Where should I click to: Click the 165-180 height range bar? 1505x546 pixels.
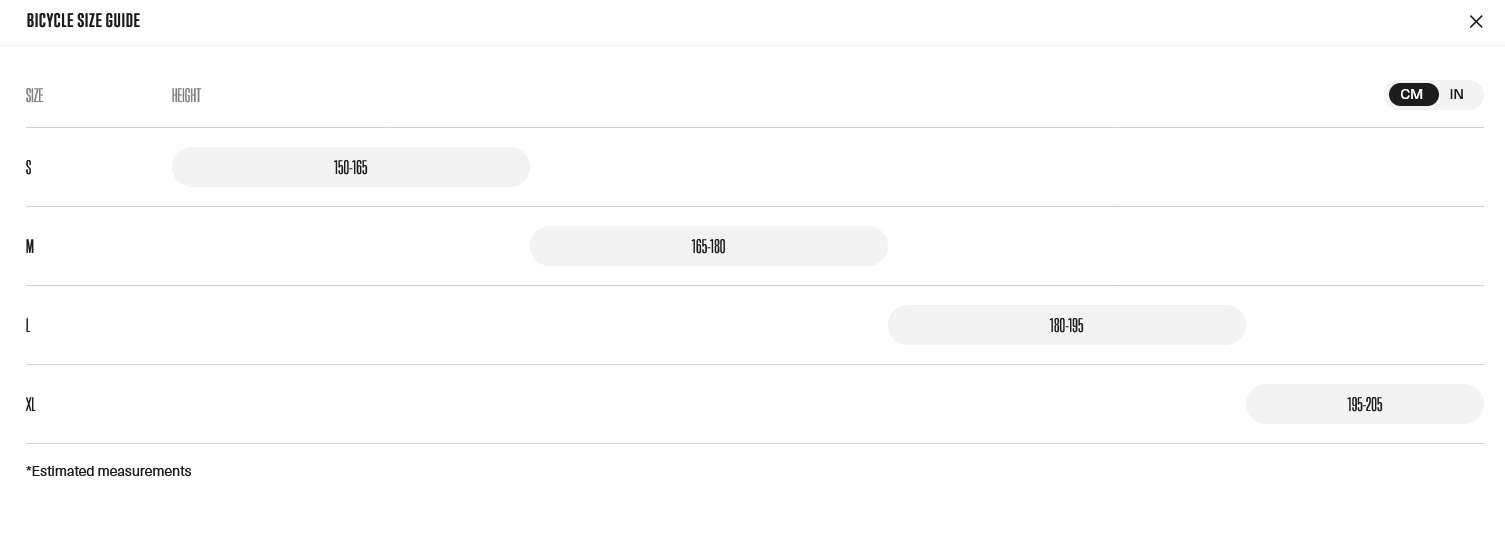(709, 246)
